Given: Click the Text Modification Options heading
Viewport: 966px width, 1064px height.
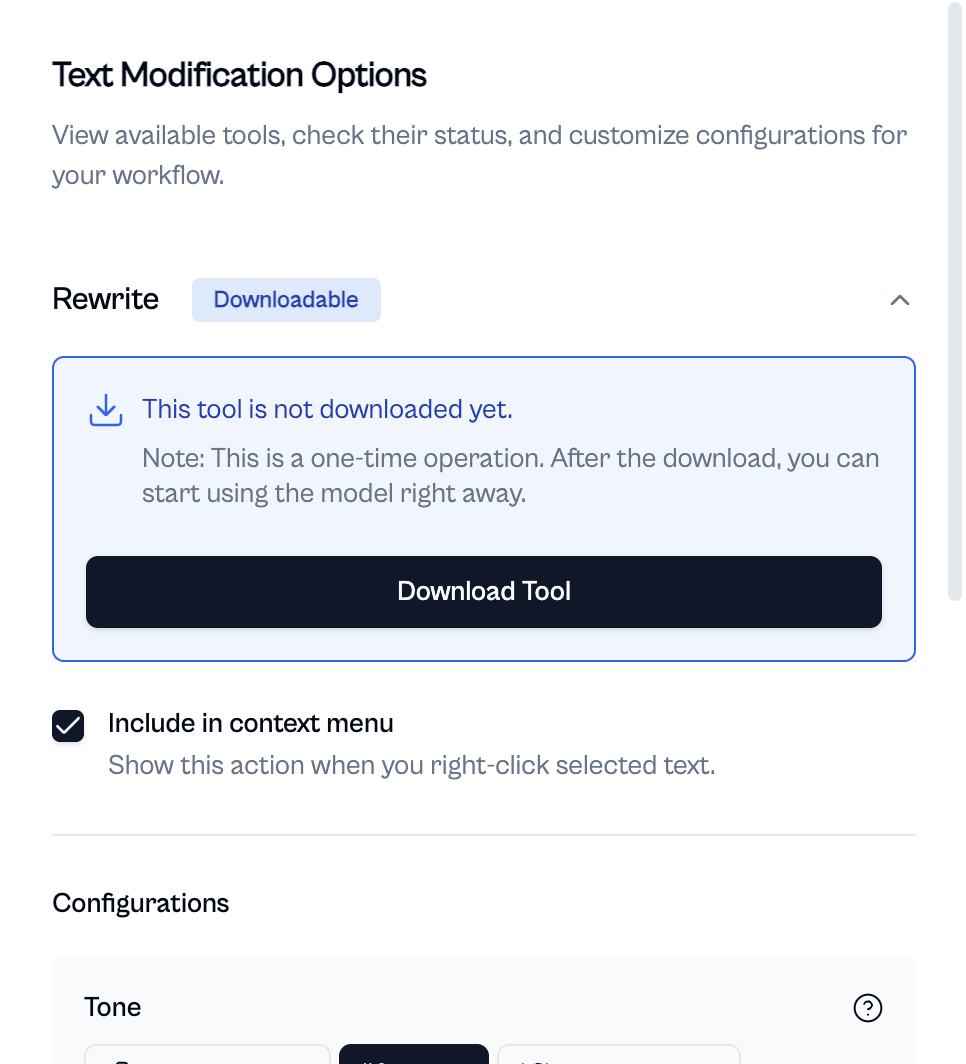Looking at the screenshot, I should 239,75.
